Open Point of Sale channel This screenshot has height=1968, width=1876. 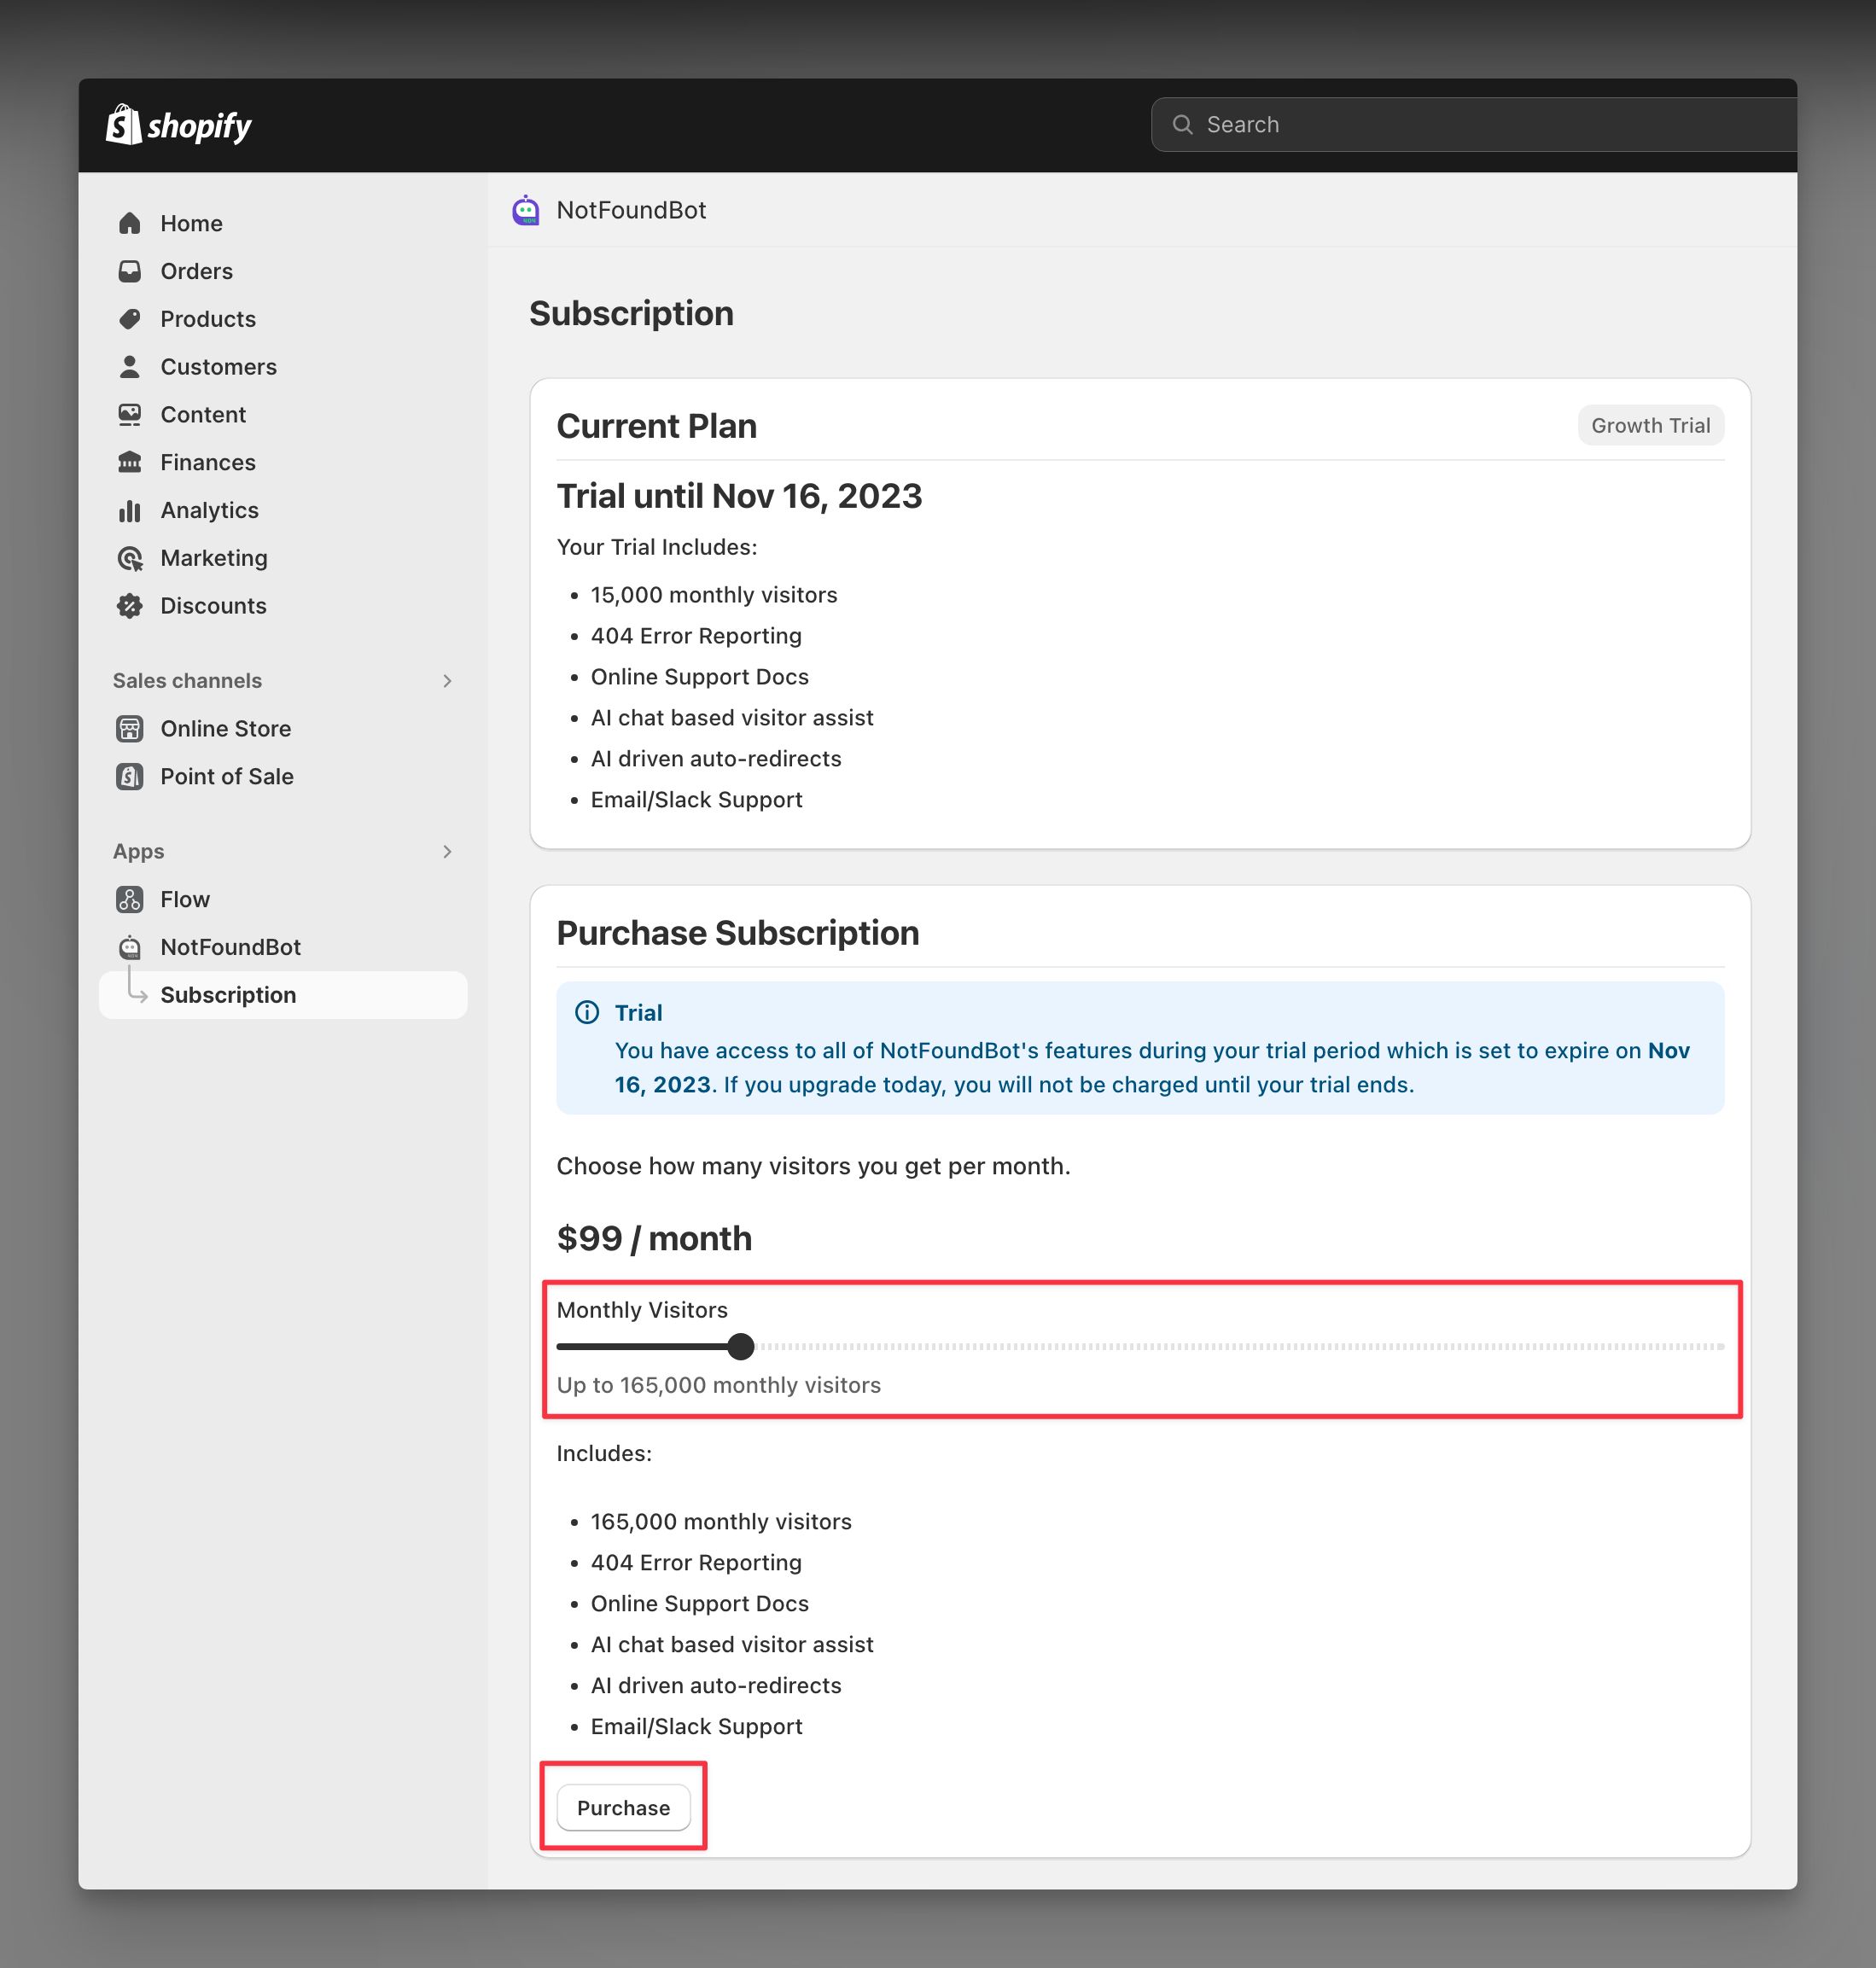click(283, 777)
